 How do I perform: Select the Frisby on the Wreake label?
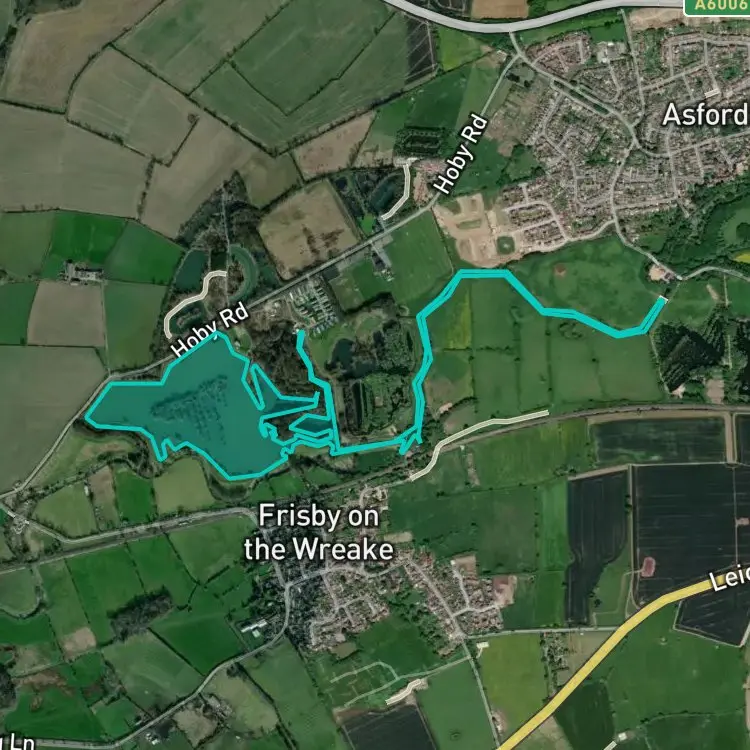(x=319, y=532)
